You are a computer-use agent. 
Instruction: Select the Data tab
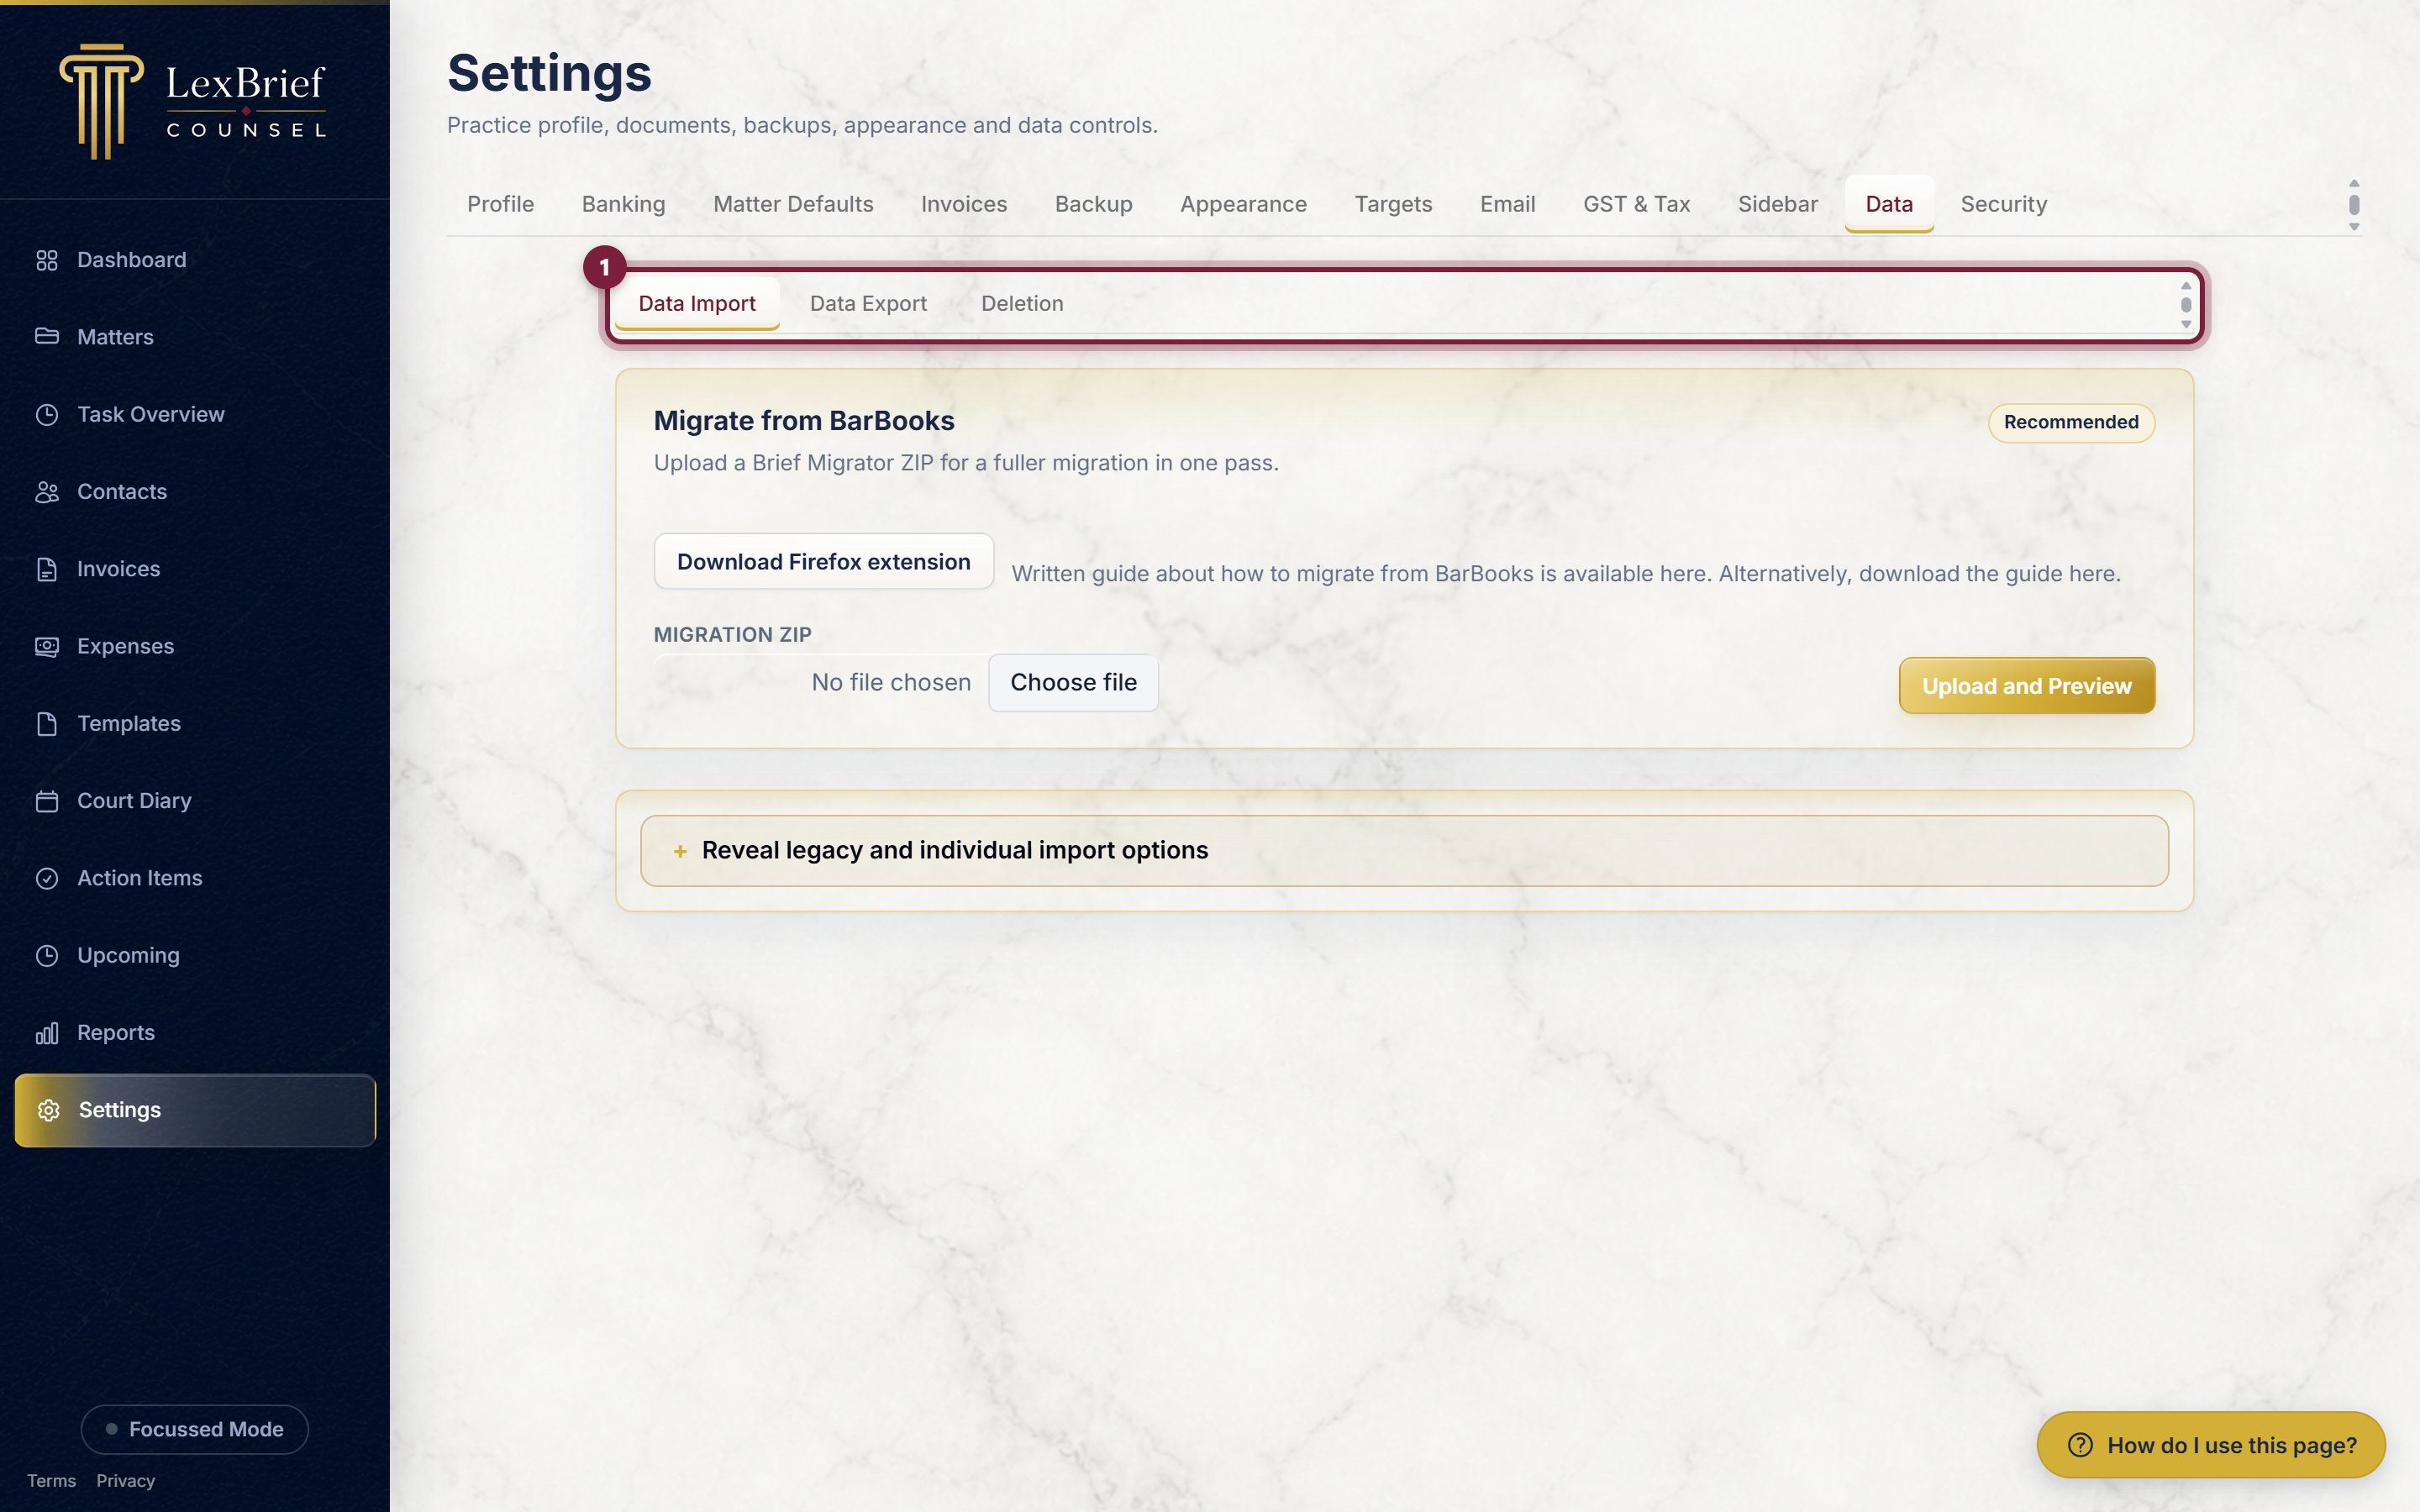click(x=1889, y=204)
